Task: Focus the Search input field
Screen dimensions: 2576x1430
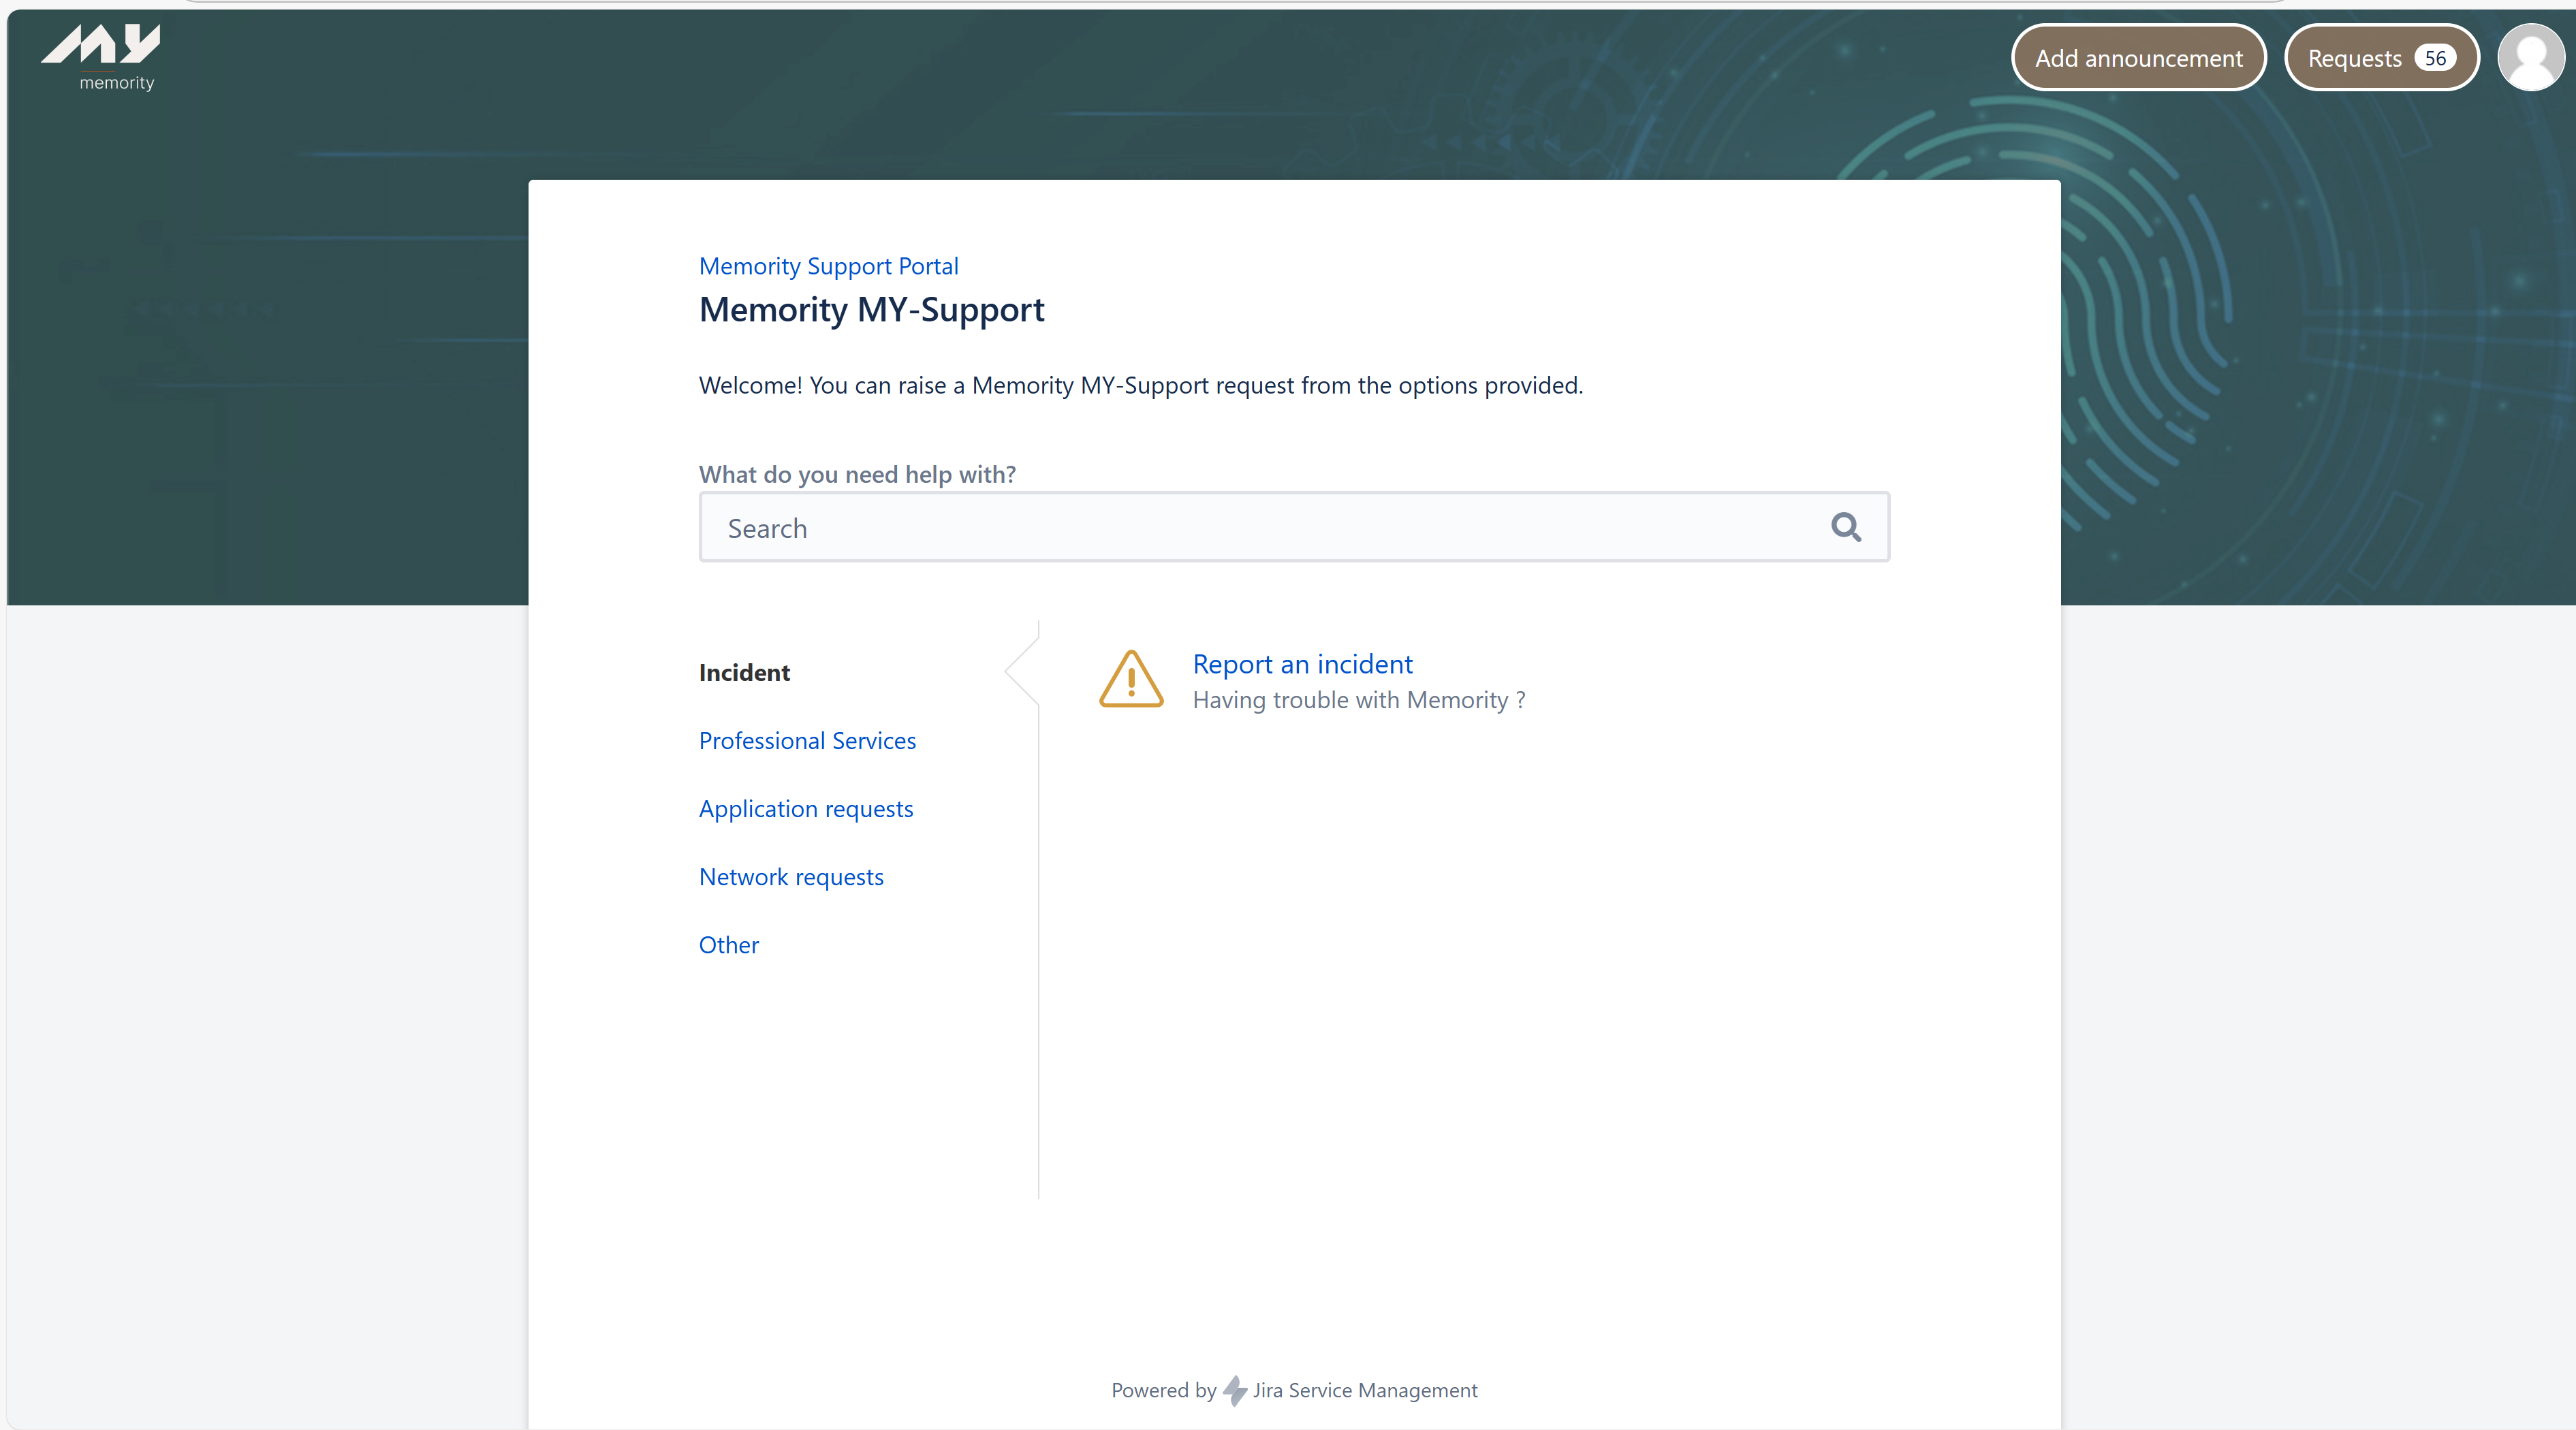Action: 1260,527
